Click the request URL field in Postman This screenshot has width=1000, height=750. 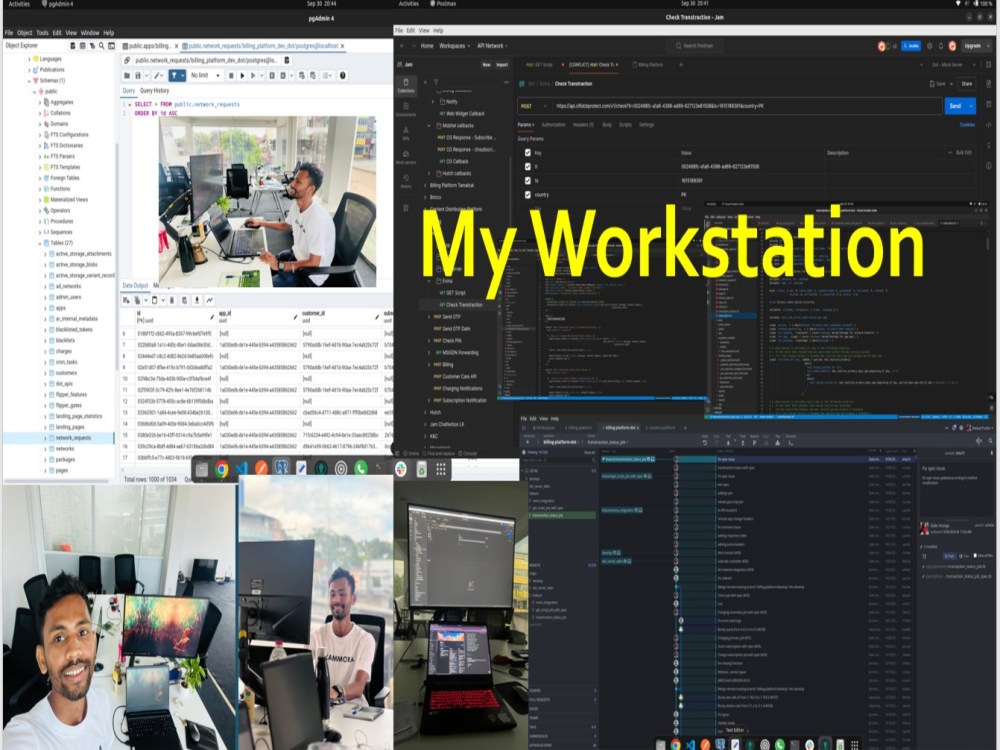(x=745, y=107)
